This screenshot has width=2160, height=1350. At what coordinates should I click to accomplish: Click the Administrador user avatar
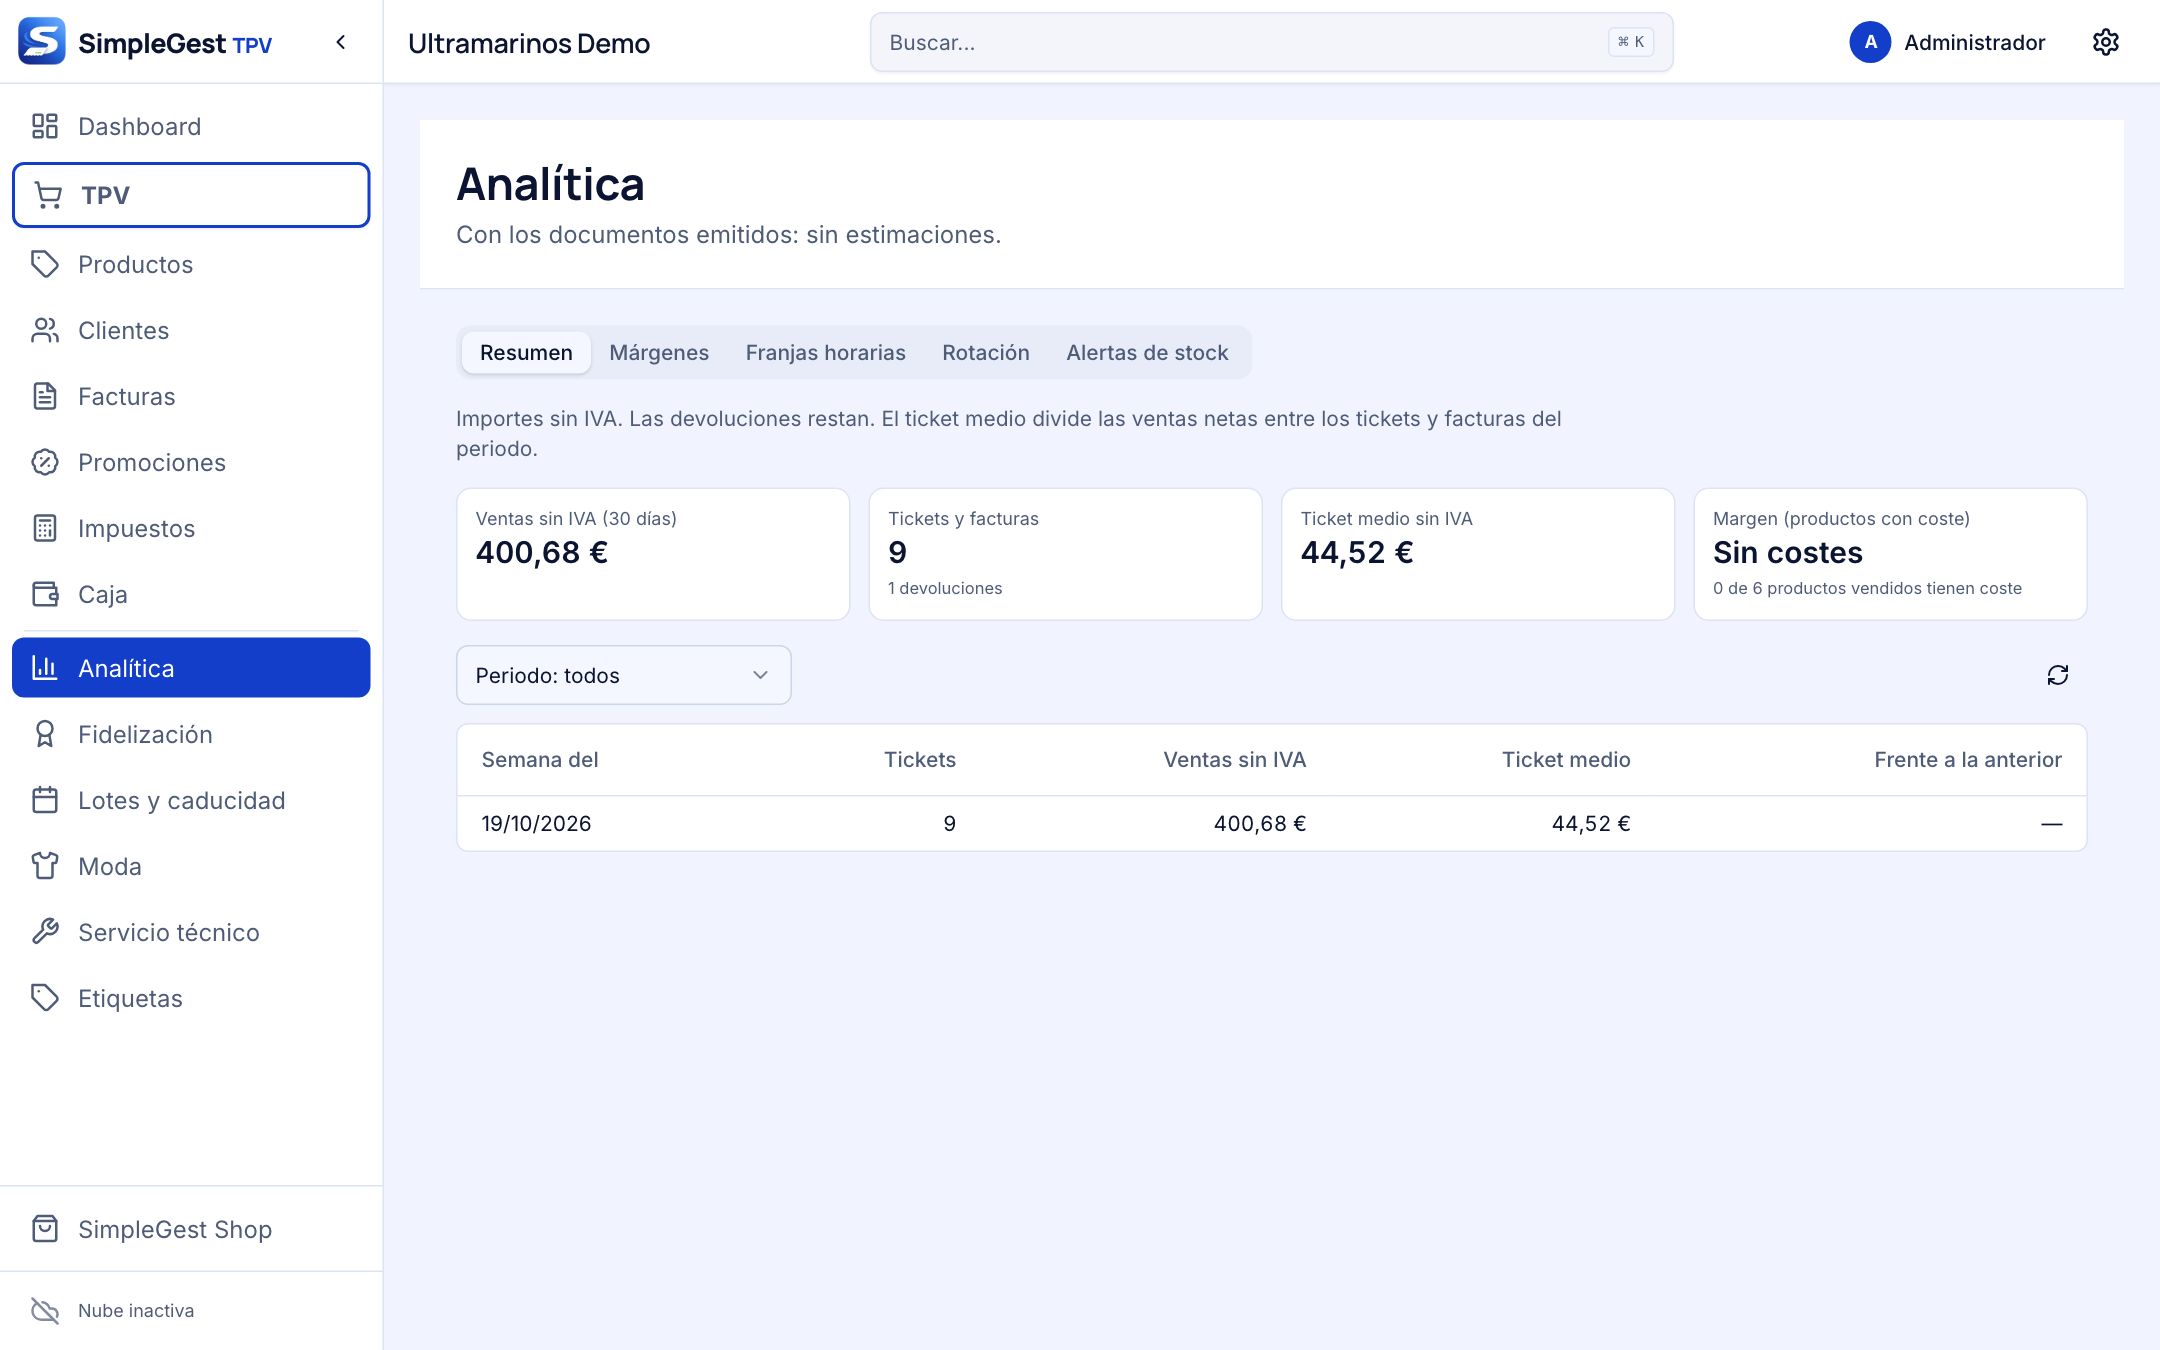[1870, 42]
